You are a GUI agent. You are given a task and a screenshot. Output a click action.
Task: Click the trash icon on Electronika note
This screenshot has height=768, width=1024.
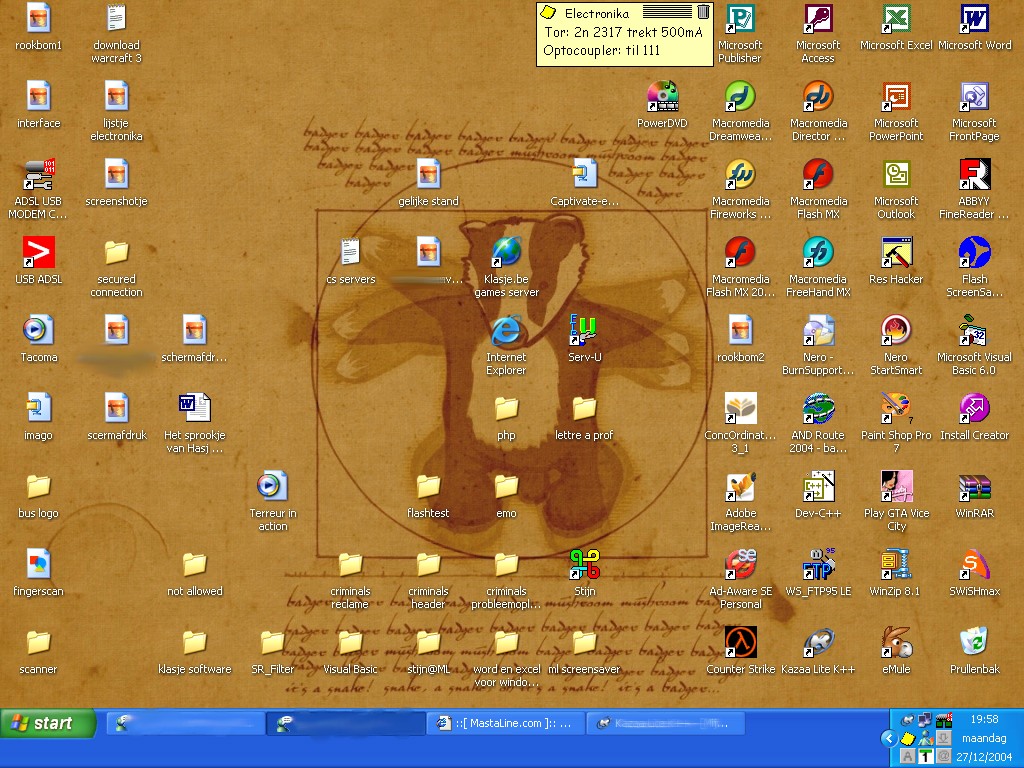[703, 12]
